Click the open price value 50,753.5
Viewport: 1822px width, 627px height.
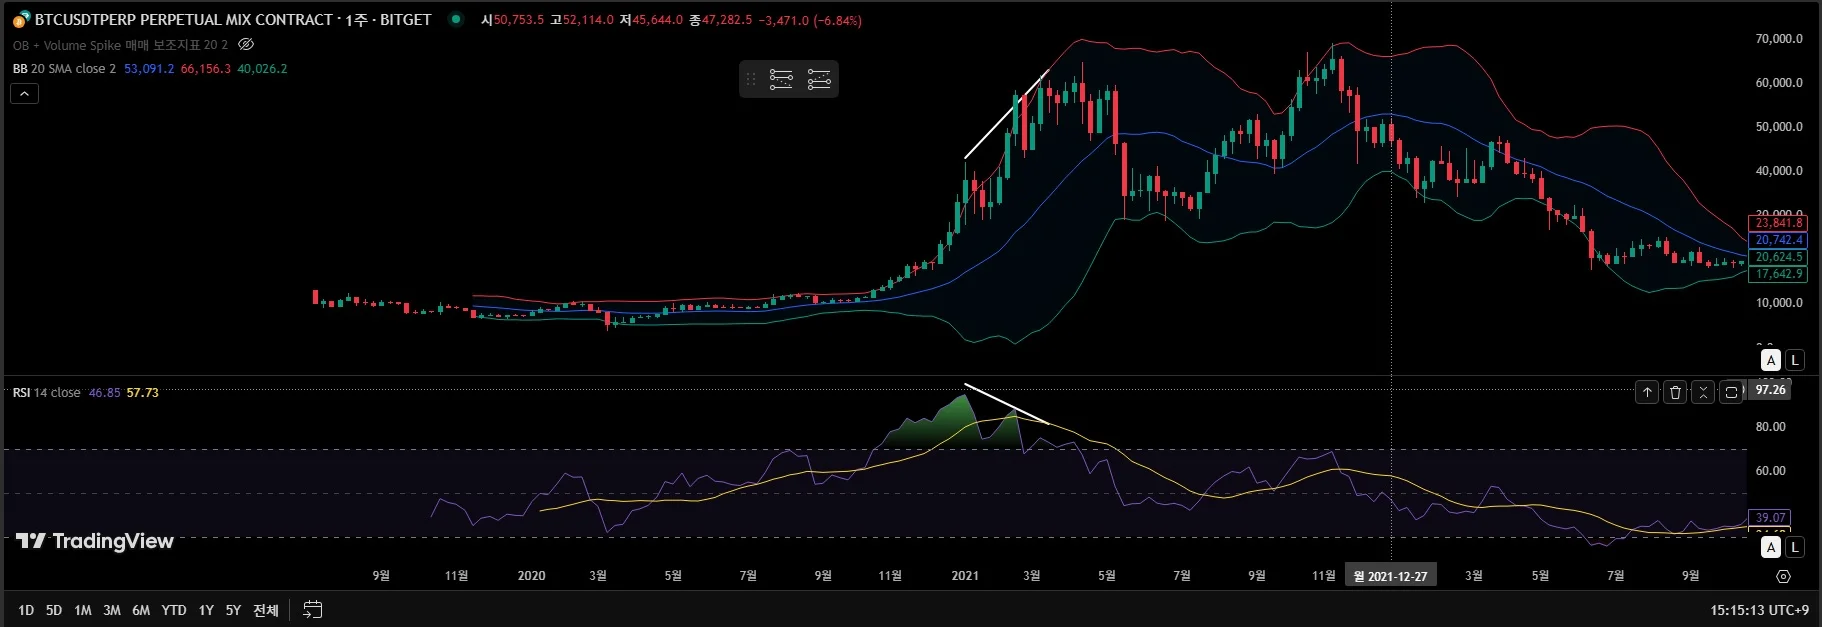[519, 20]
